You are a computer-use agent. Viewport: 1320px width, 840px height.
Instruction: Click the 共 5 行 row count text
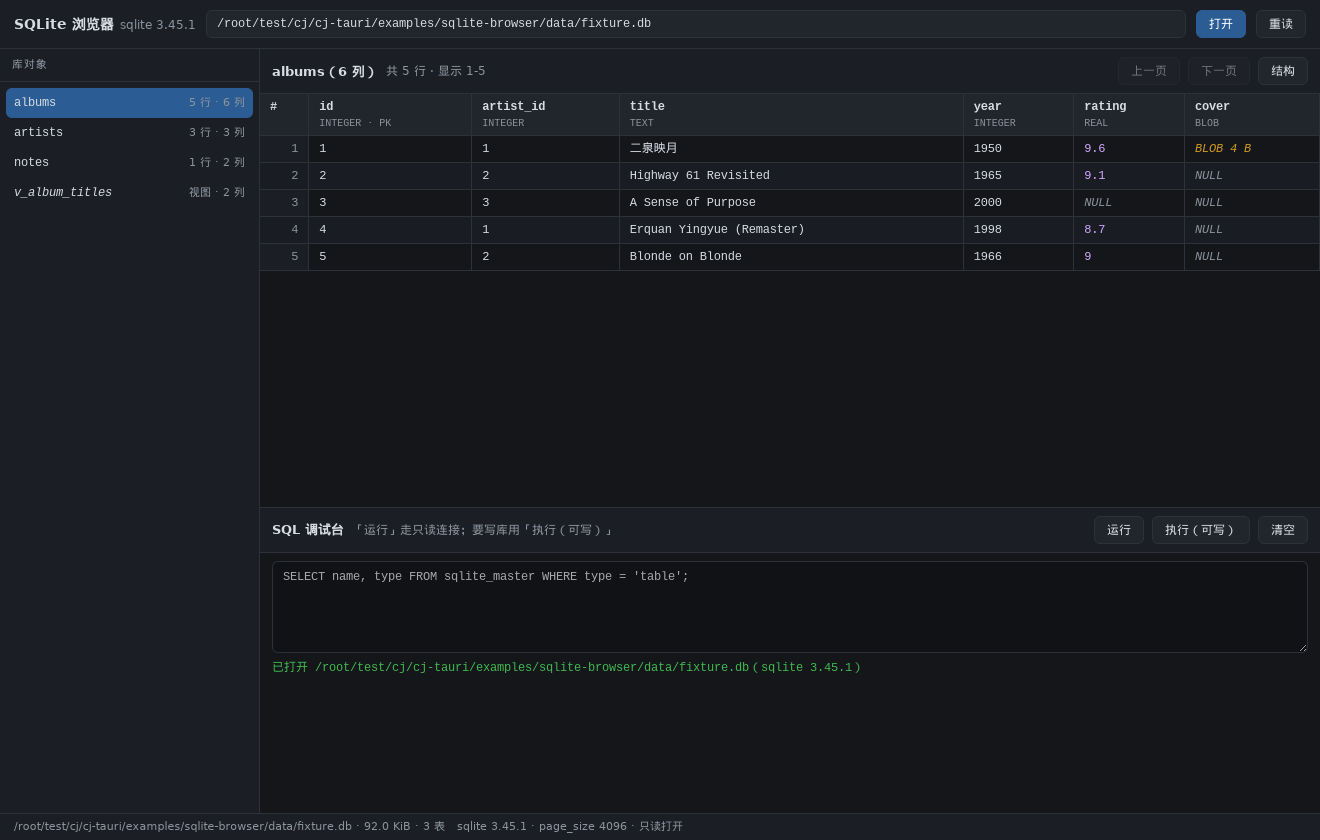[406, 71]
